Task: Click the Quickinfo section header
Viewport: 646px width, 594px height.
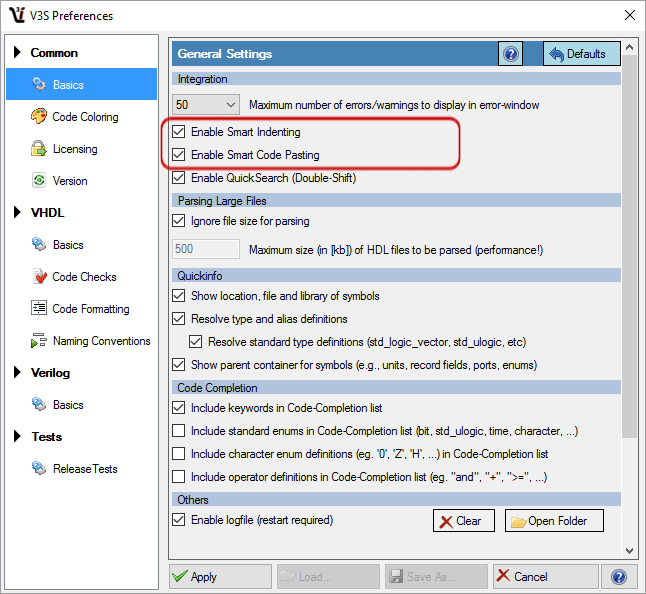Action: [396, 276]
